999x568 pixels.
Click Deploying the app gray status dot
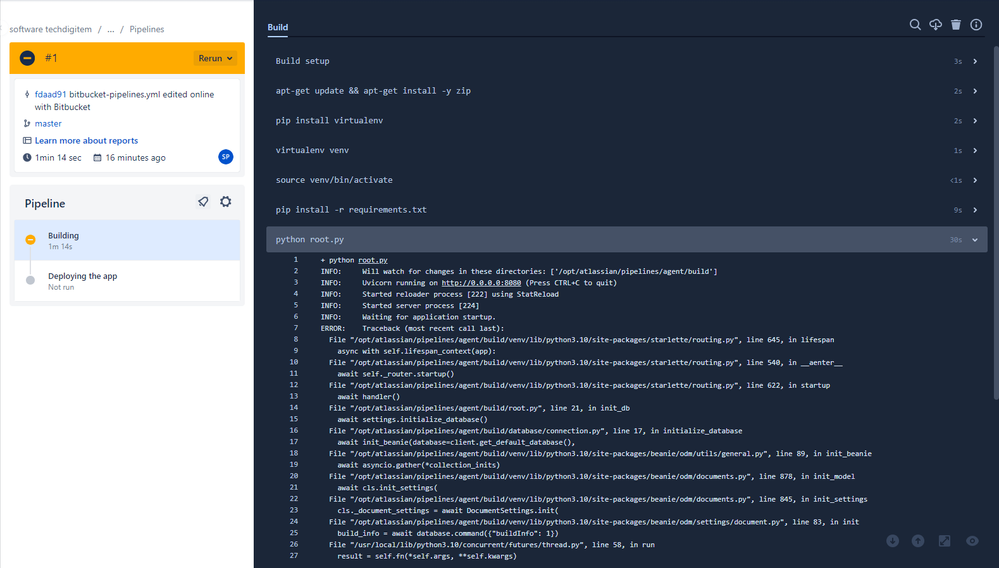[30, 280]
